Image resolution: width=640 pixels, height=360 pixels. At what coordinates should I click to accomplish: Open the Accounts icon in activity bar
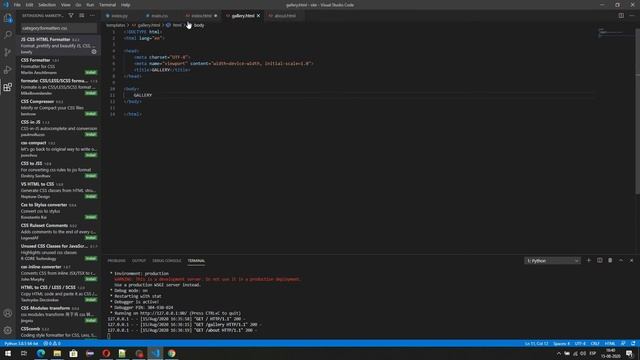[8, 313]
